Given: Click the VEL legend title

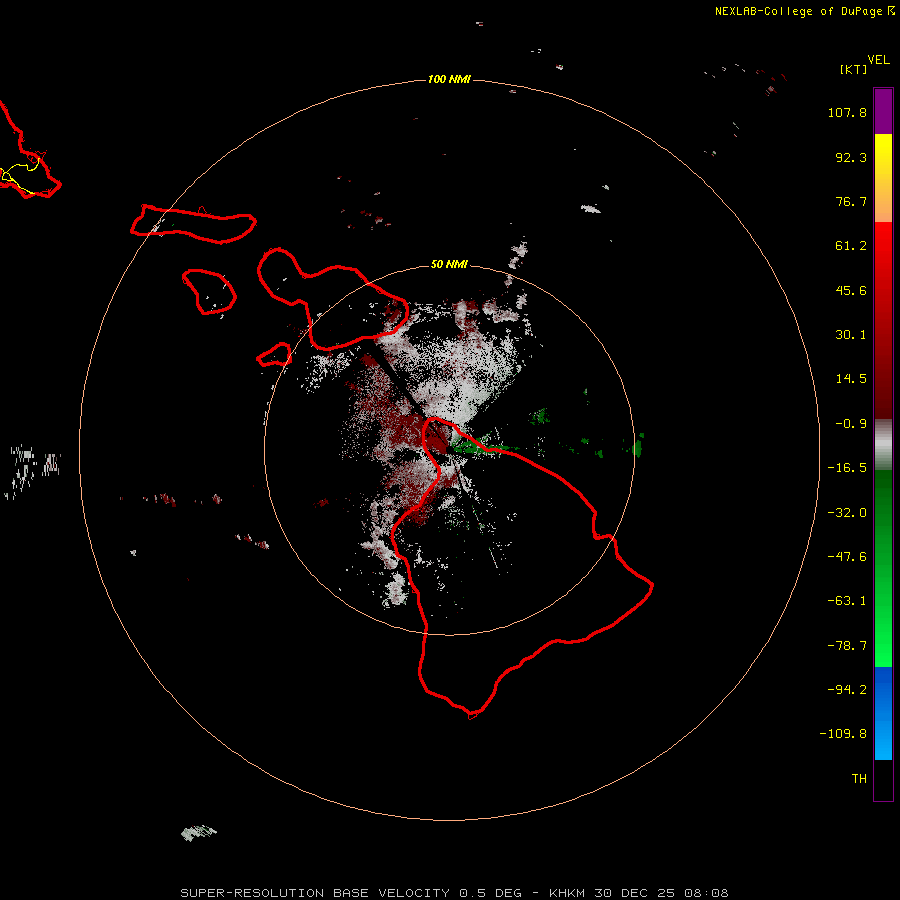Looking at the screenshot, I should (x=878, y=60).
